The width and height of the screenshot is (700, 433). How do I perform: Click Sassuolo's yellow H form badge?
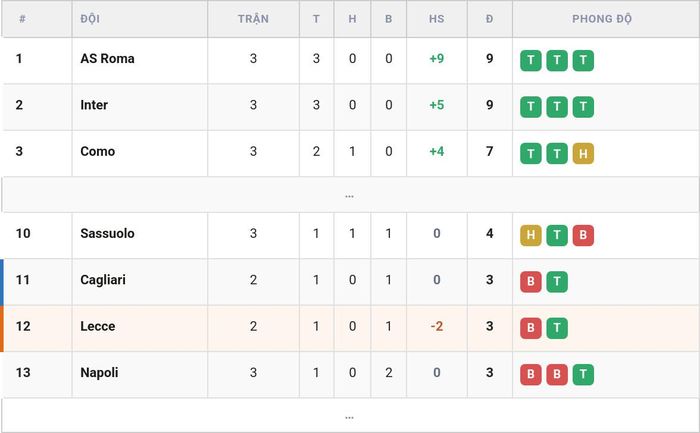click(x=530, y=235)
